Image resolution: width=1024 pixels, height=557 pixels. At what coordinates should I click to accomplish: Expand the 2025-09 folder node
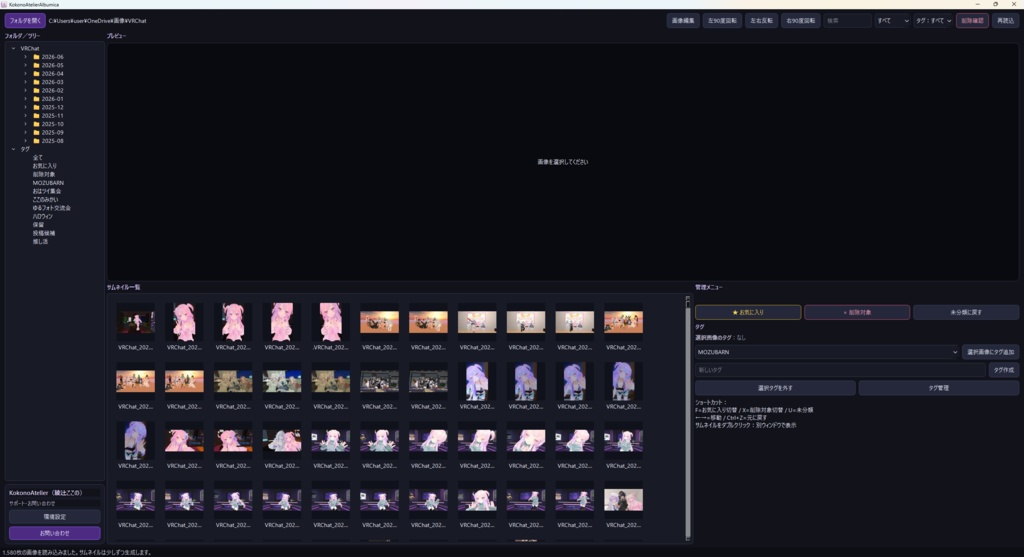25,133
